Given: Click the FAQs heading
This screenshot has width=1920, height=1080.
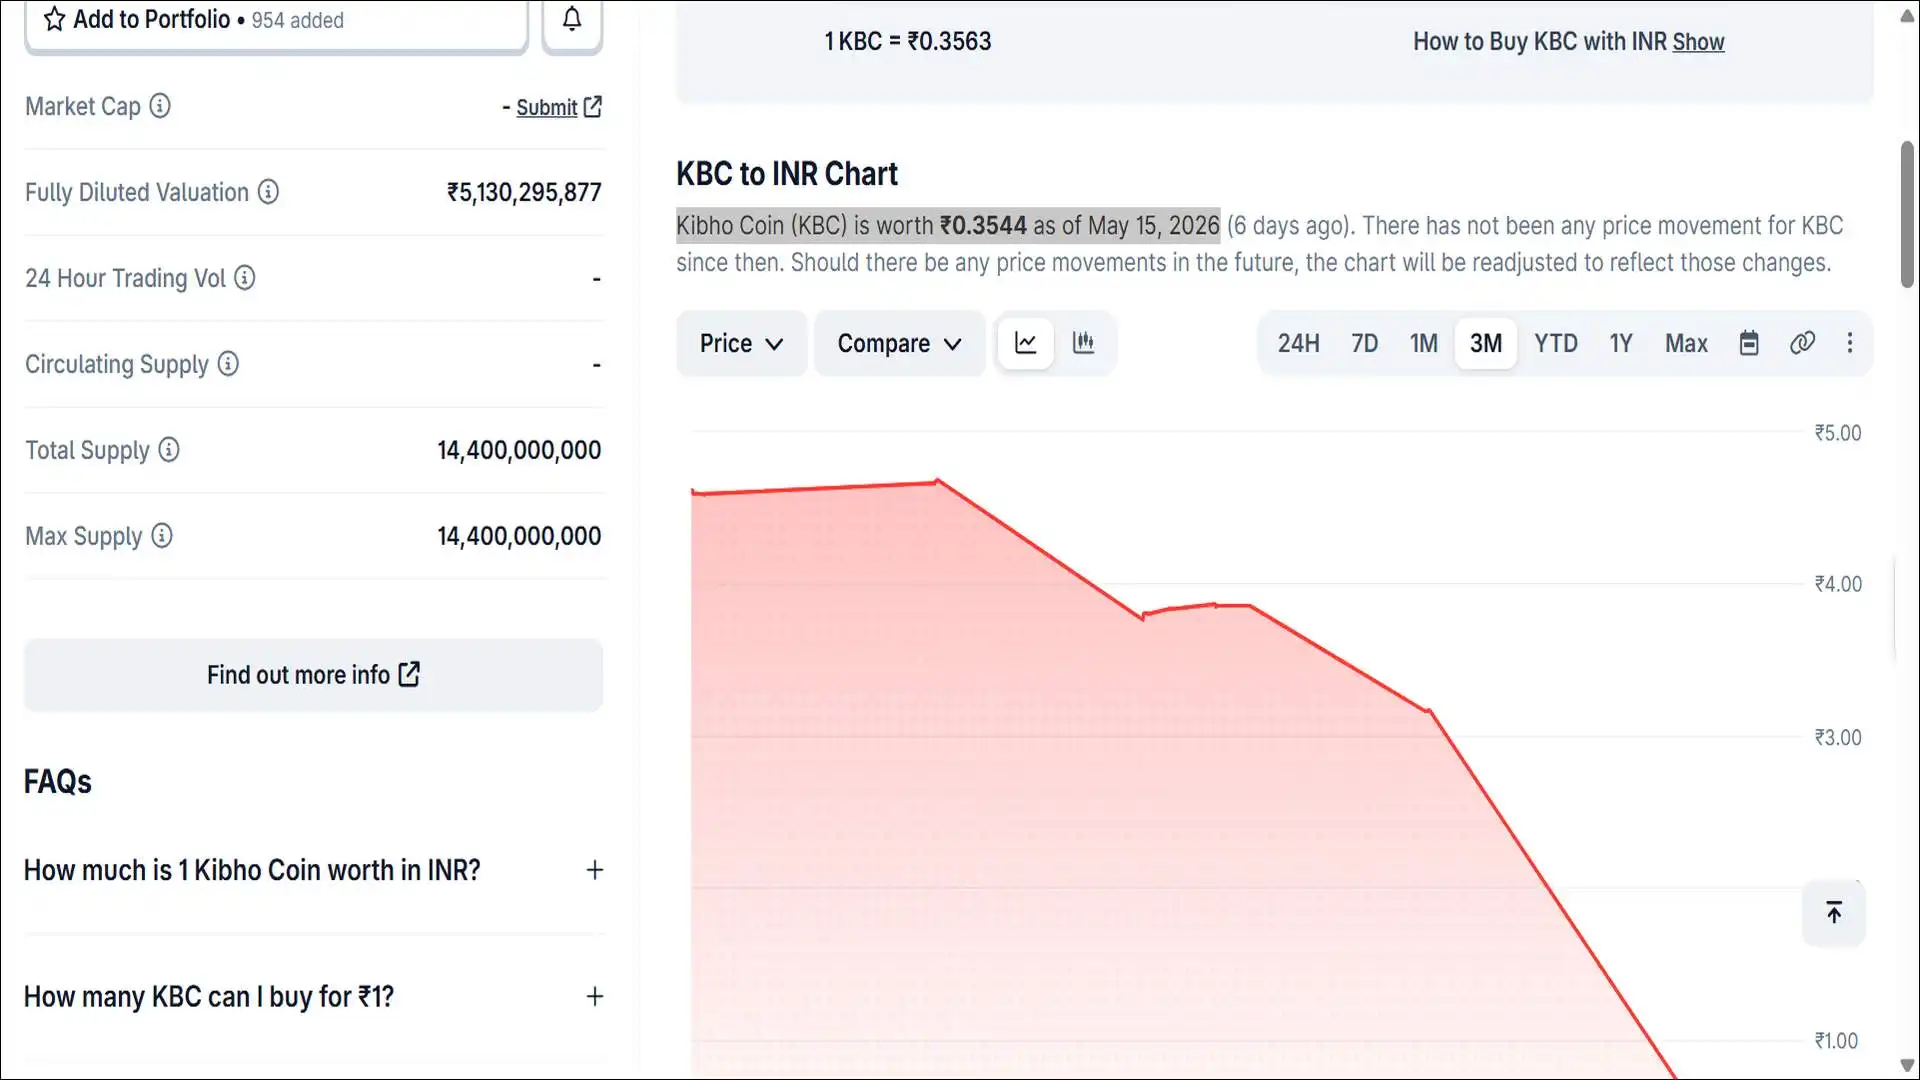Looking at the screenshot, I should 58,782.
